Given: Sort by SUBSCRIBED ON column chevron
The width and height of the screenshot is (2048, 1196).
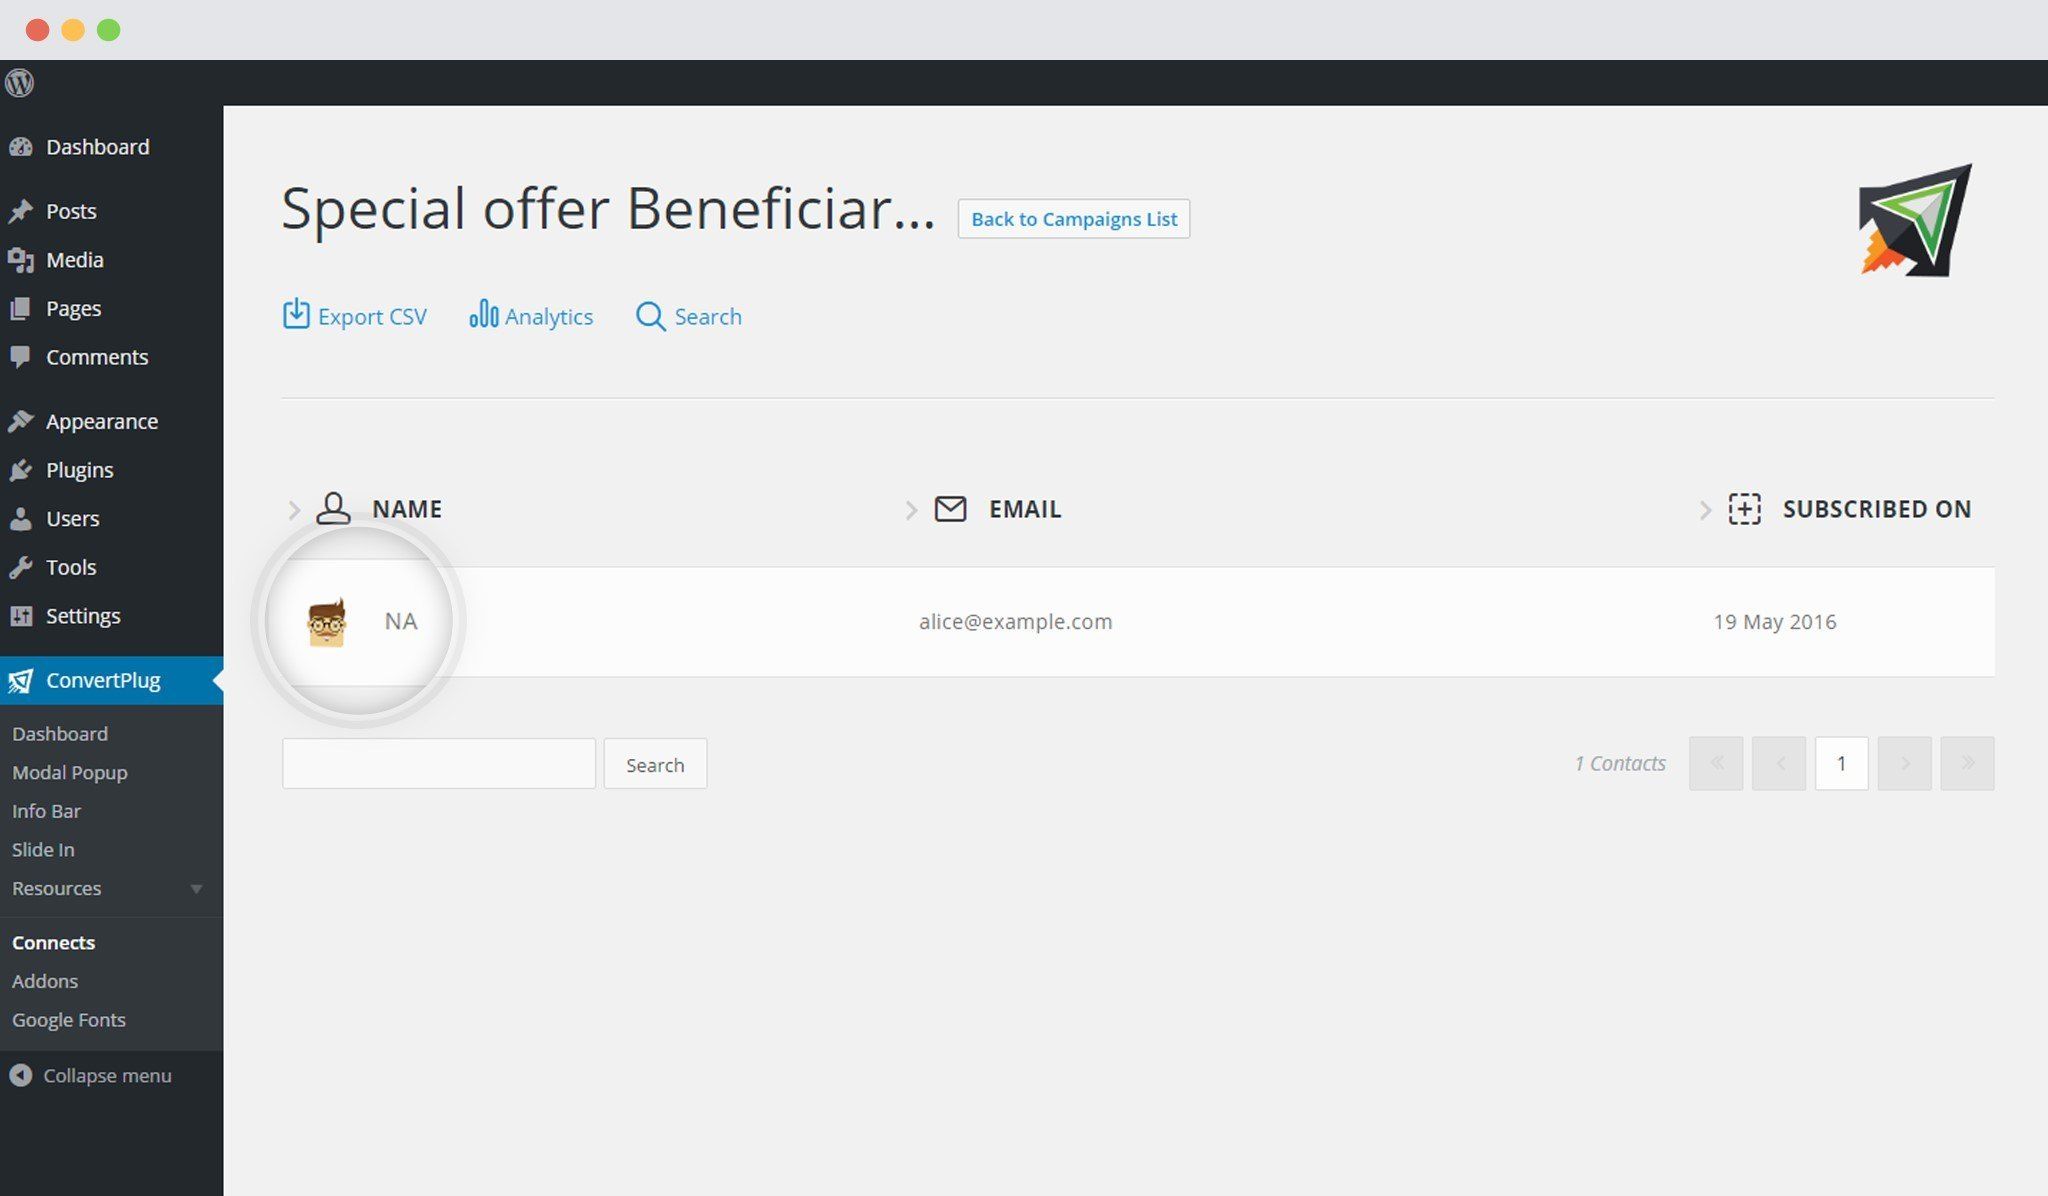Looking at the screenshot, I should pos(1705,510).
